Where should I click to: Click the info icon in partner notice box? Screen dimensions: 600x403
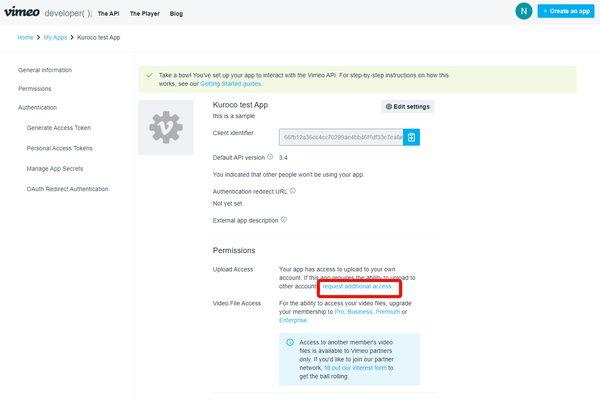(x=290, y=342)
